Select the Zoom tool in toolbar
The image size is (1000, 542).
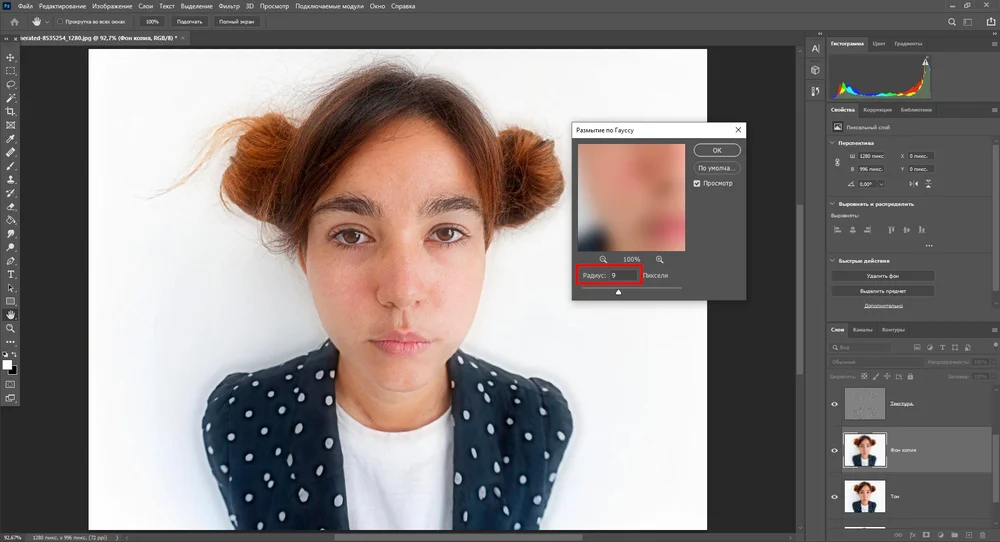tap(10, 328)
